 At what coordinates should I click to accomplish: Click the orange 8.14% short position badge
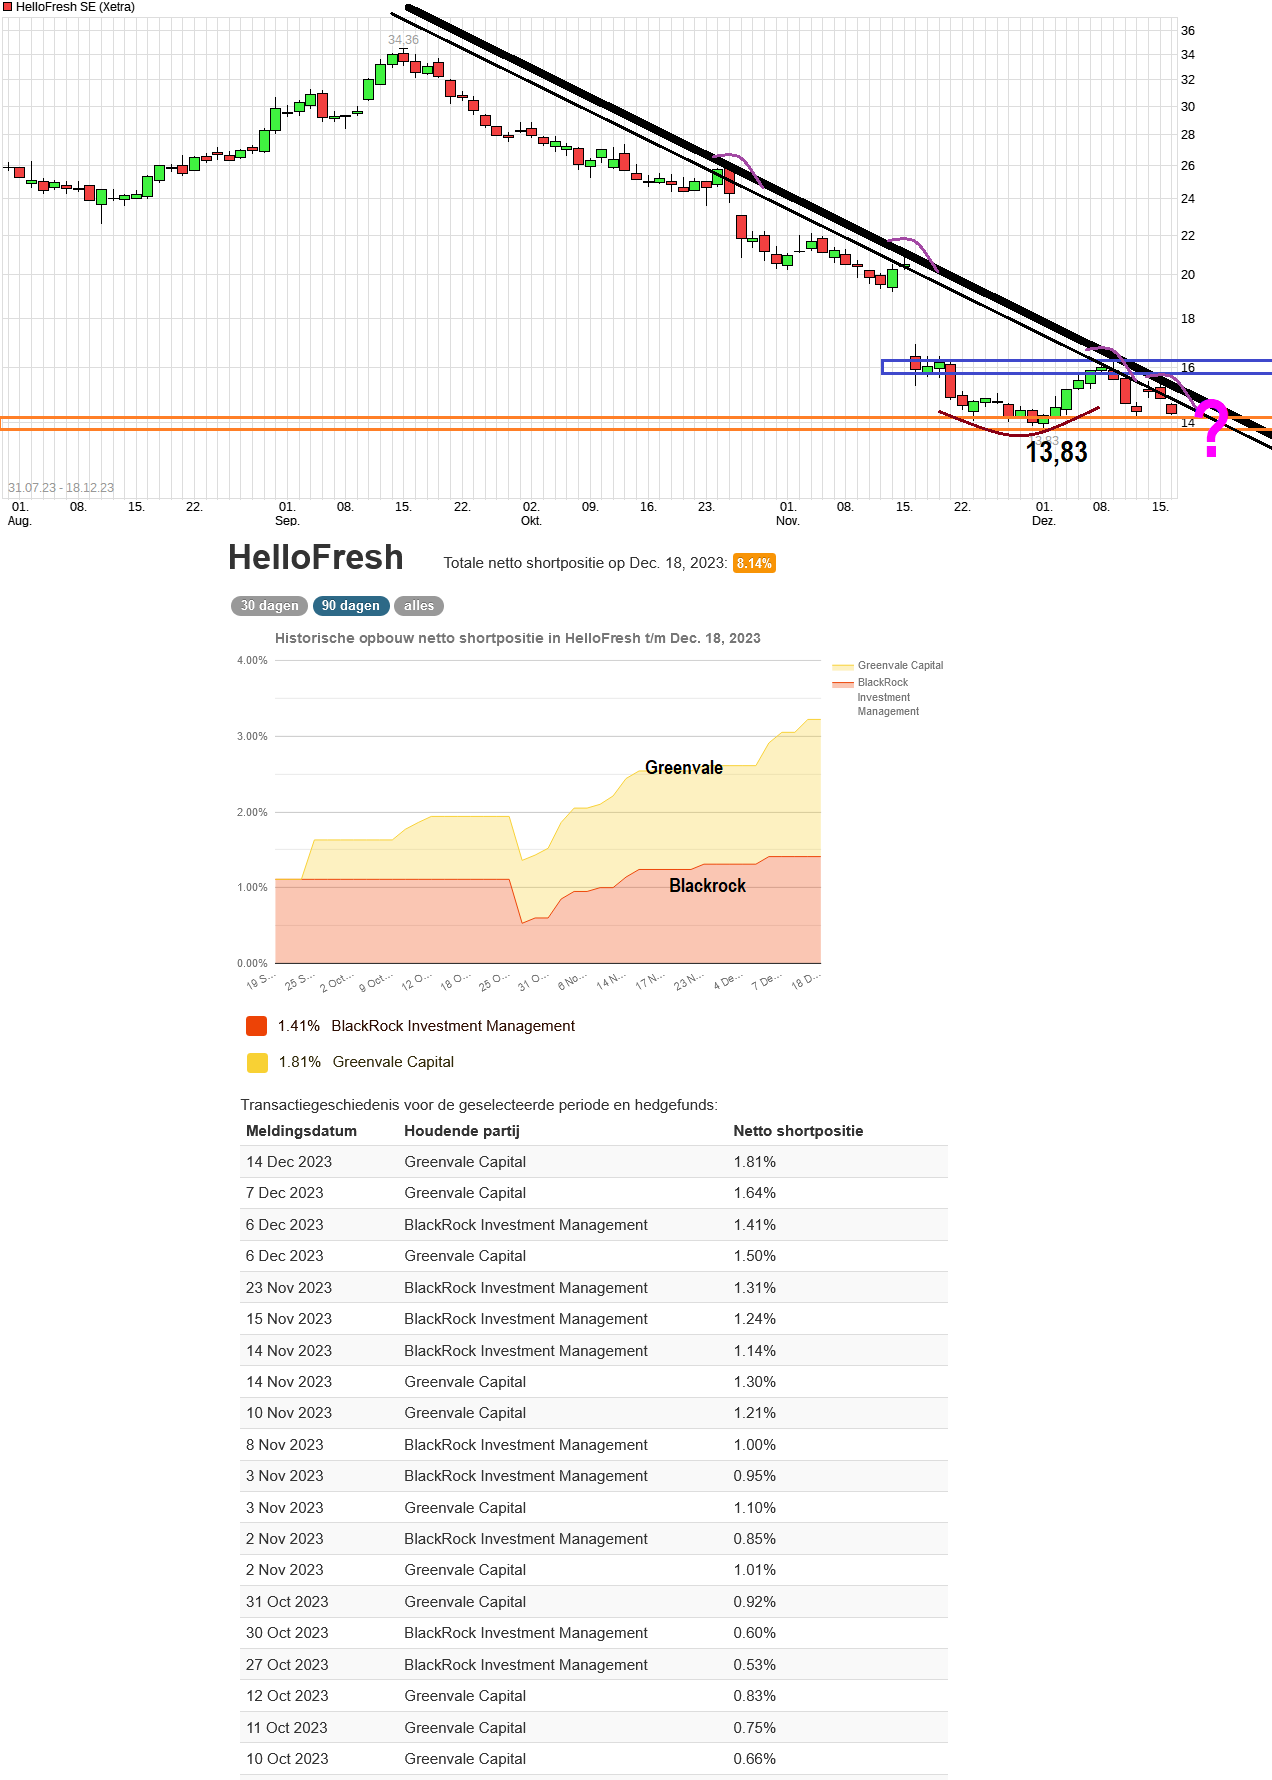coord(754,563)
